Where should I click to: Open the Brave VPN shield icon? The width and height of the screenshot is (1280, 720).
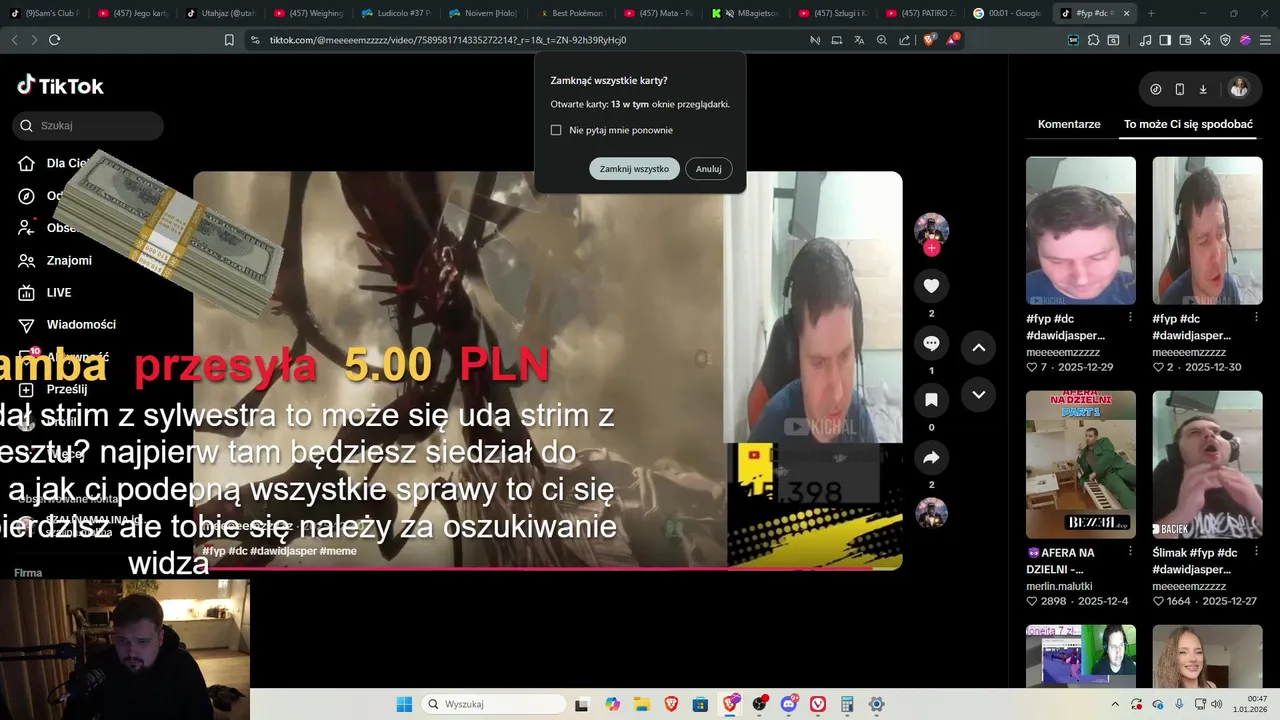(x=1225, y=40)
